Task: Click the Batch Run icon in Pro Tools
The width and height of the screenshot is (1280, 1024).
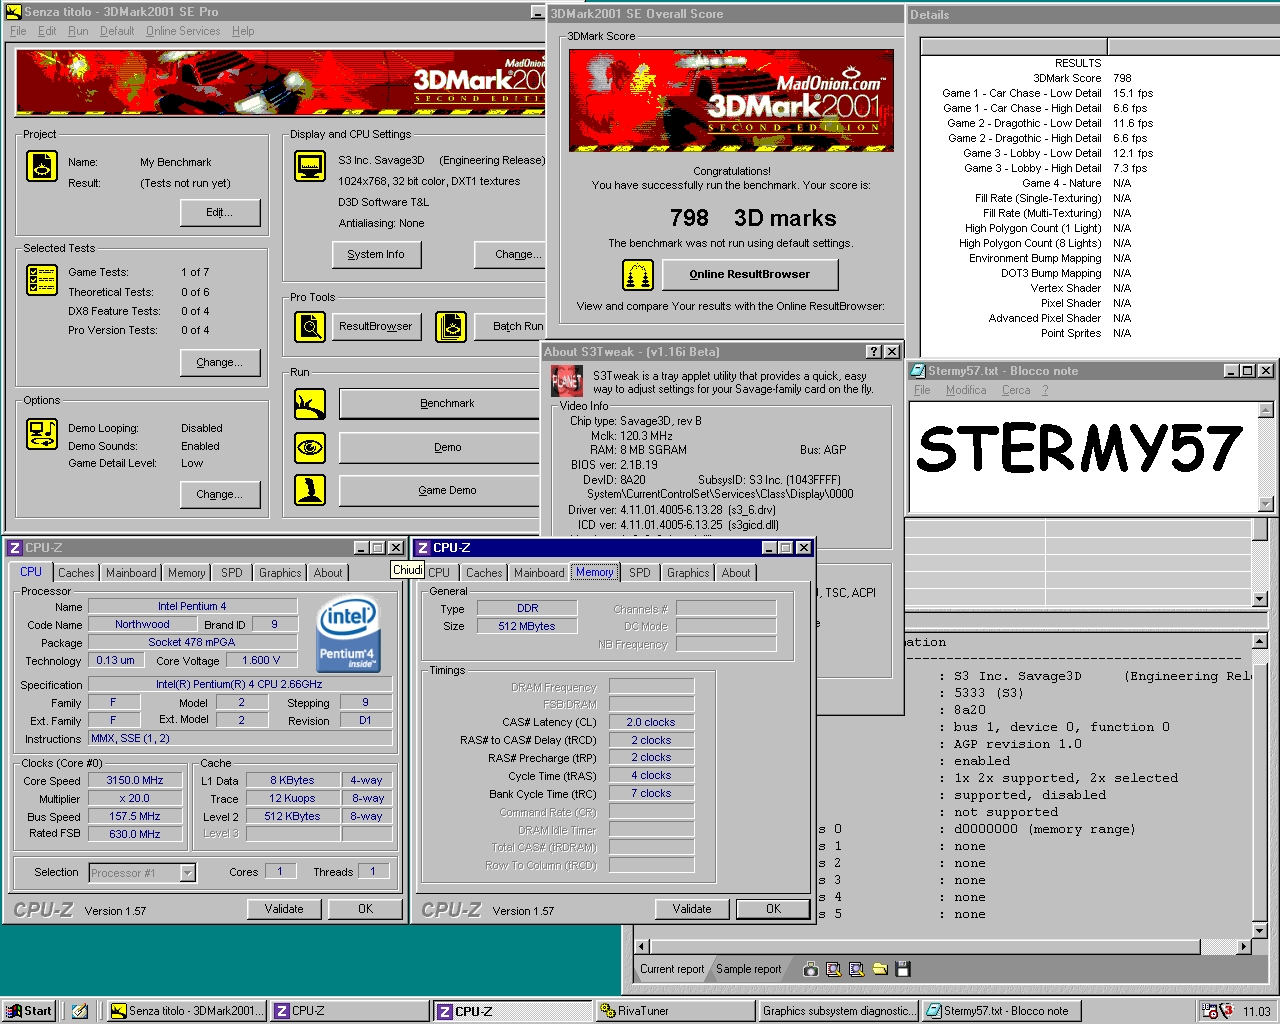Action: click(451, 326)
